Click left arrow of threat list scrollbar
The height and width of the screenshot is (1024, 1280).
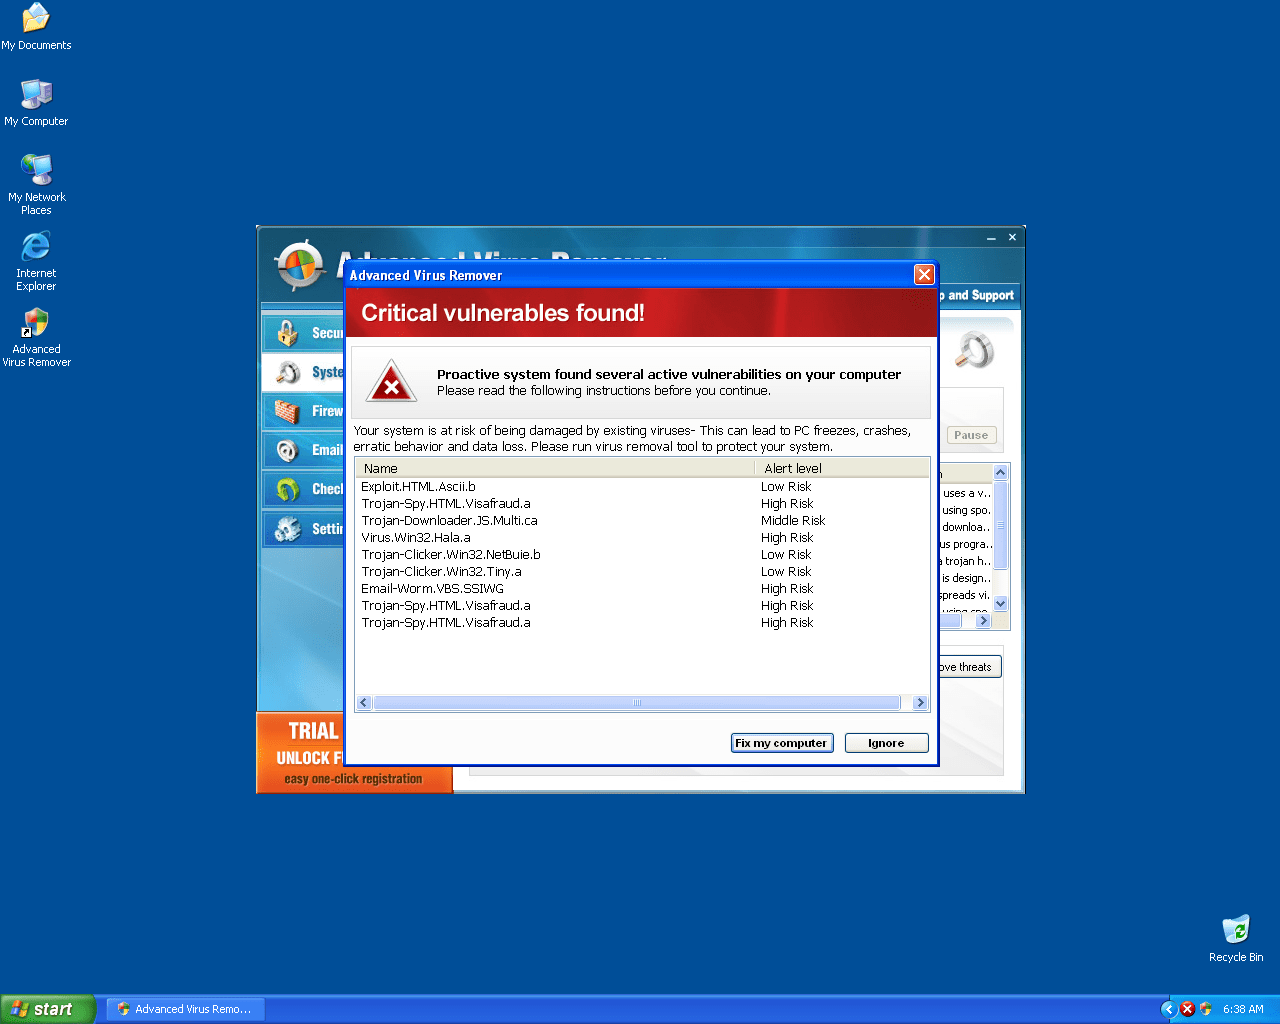(364, 703)
